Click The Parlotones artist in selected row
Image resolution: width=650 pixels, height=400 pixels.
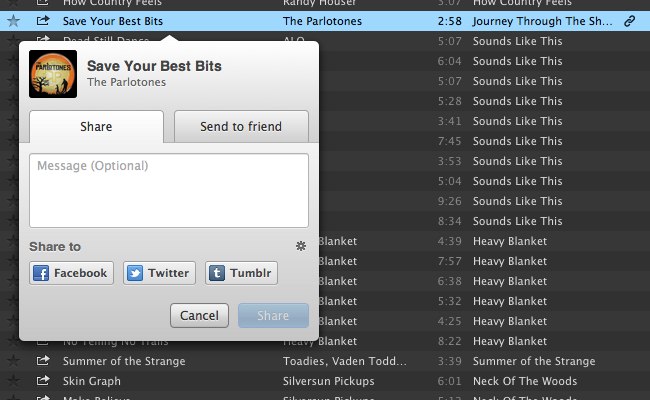322,21
